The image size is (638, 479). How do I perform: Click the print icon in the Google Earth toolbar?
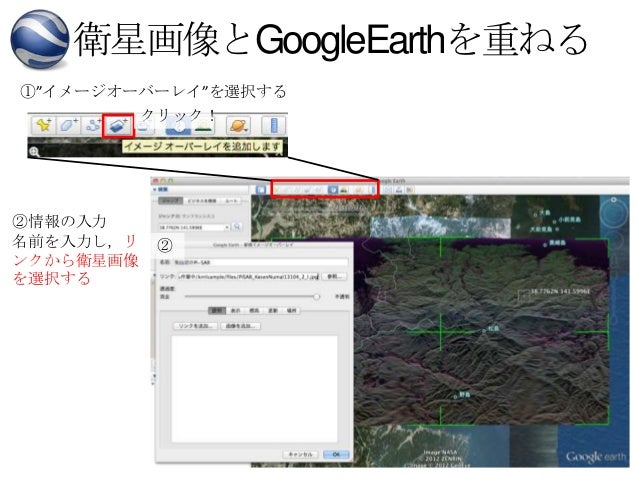pos(399,190)
